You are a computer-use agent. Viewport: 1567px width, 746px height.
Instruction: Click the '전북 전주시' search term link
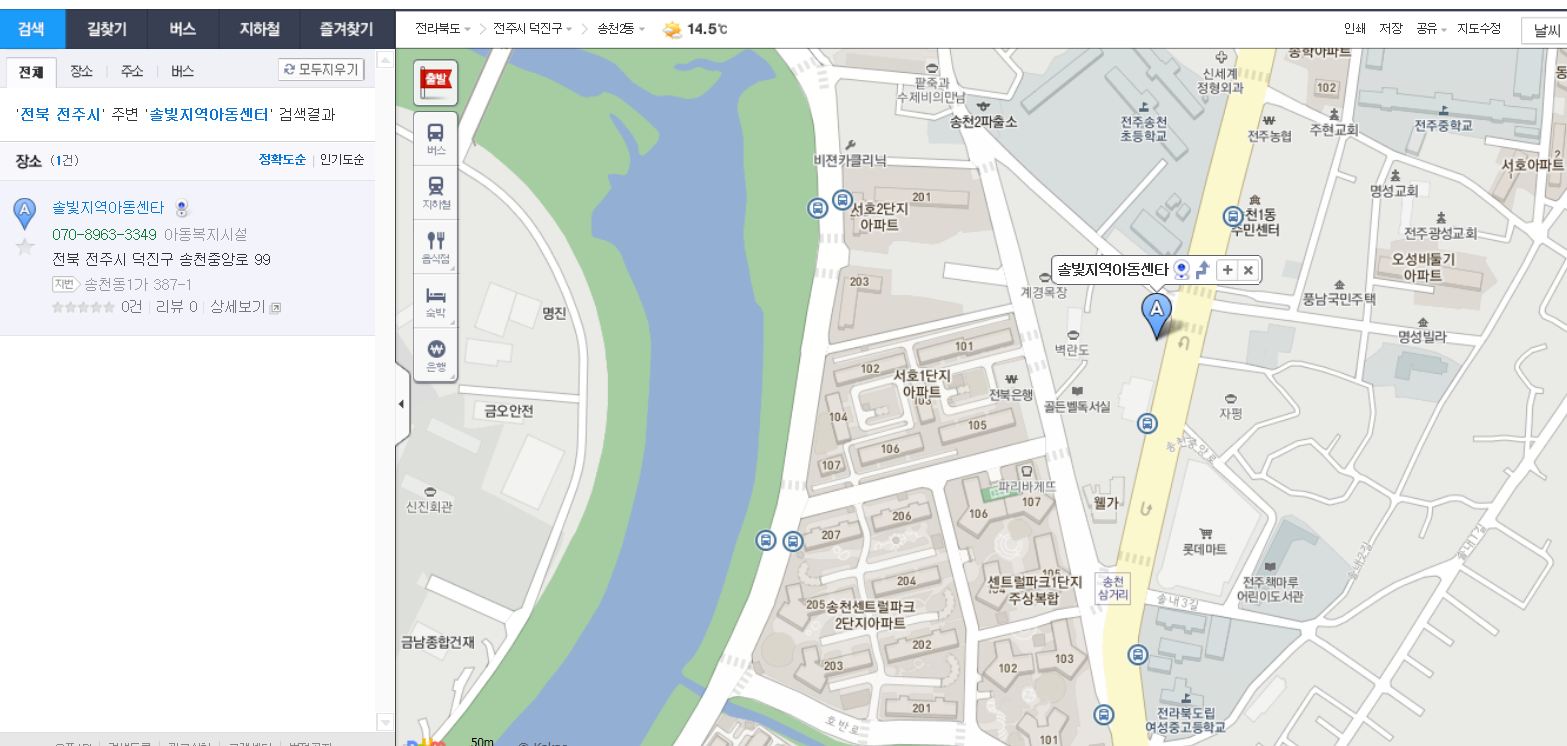[60, 115]
